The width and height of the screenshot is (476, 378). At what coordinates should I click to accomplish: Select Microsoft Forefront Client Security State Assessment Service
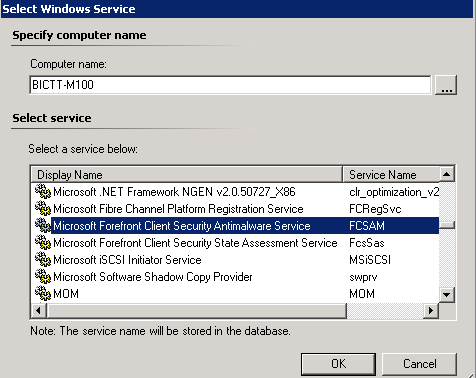tap(195, 243)
